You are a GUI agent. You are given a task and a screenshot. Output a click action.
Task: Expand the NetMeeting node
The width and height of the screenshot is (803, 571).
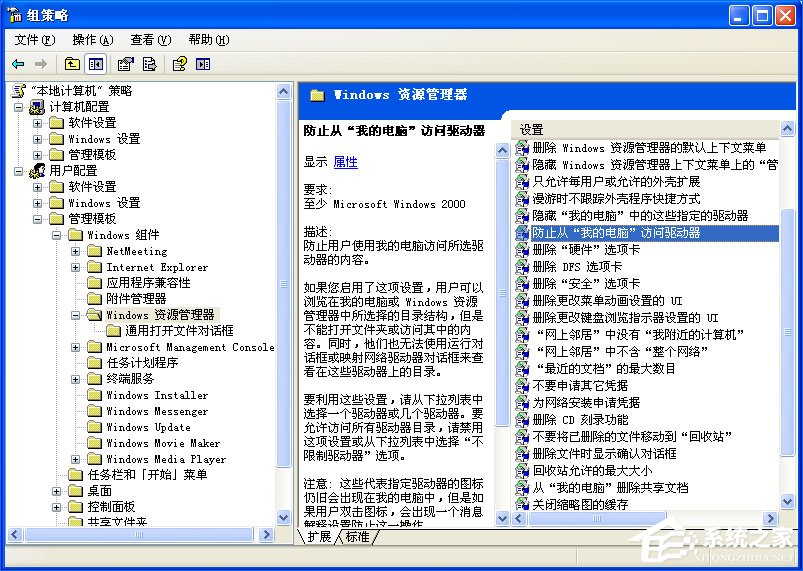point(75,251)
